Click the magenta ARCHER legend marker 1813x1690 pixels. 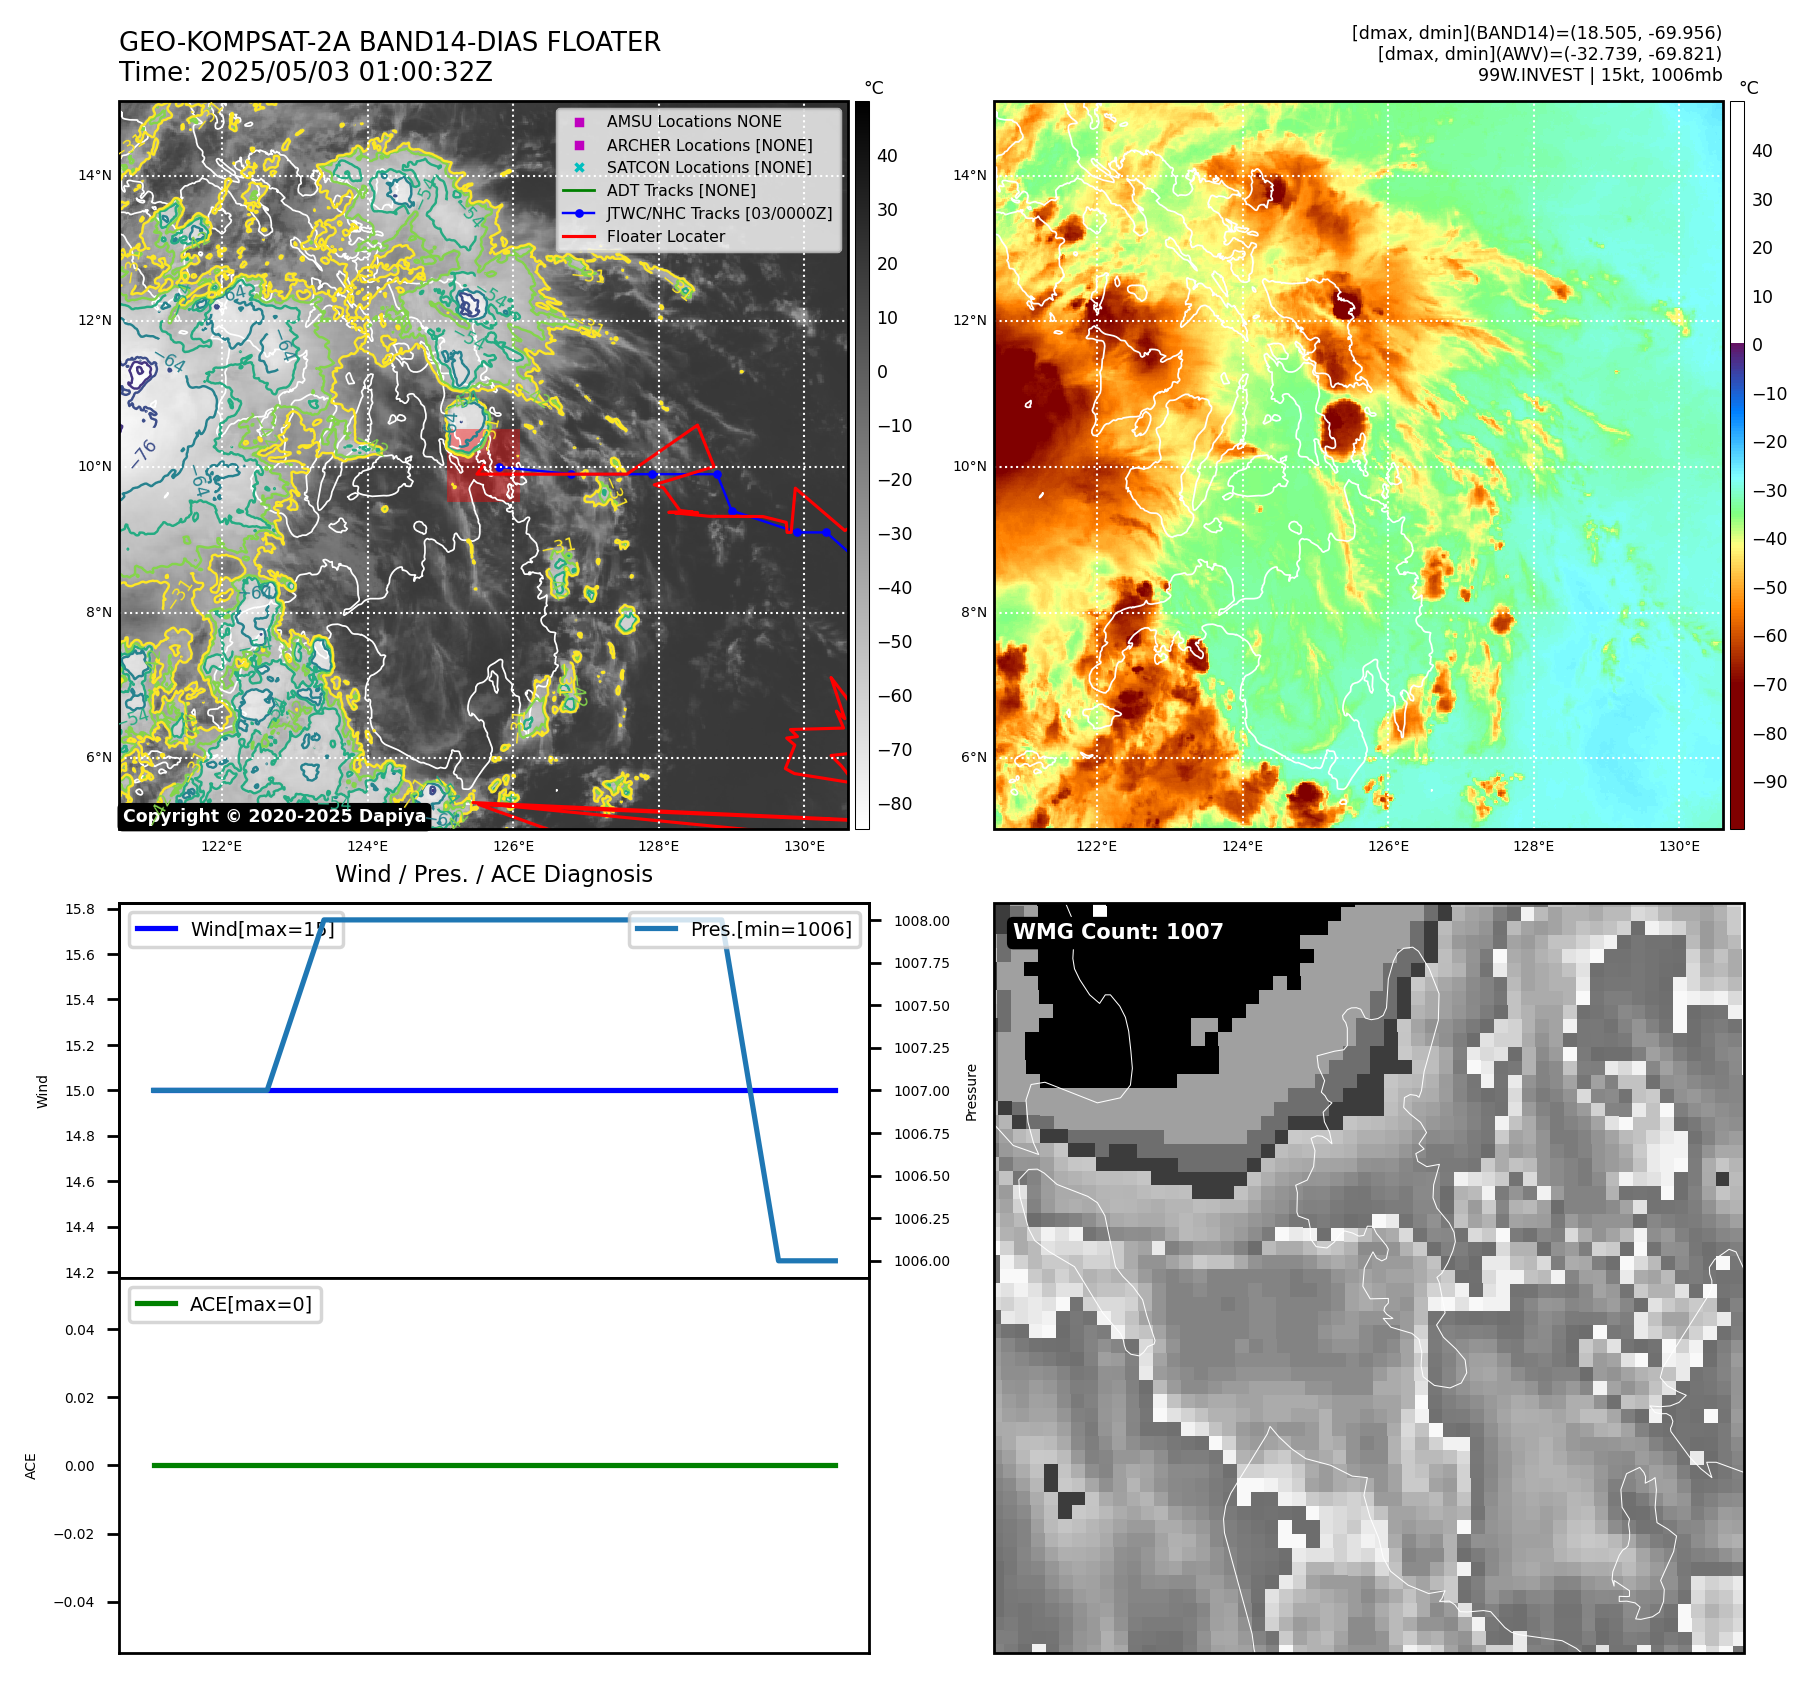(x=579, y=145)
